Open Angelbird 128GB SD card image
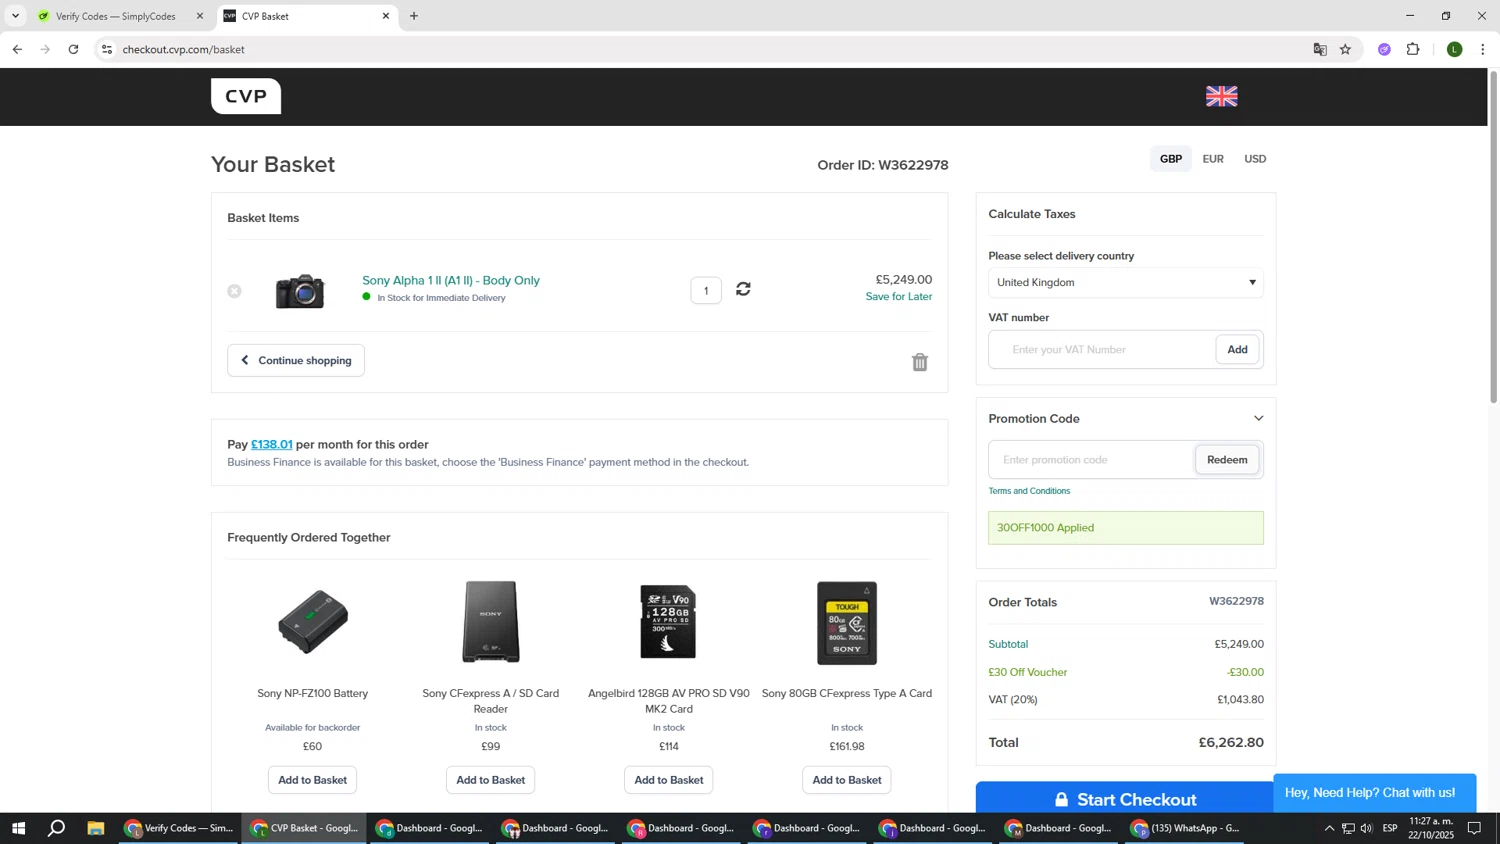This screenshot has width=1500, height=844. coord(668,622)
